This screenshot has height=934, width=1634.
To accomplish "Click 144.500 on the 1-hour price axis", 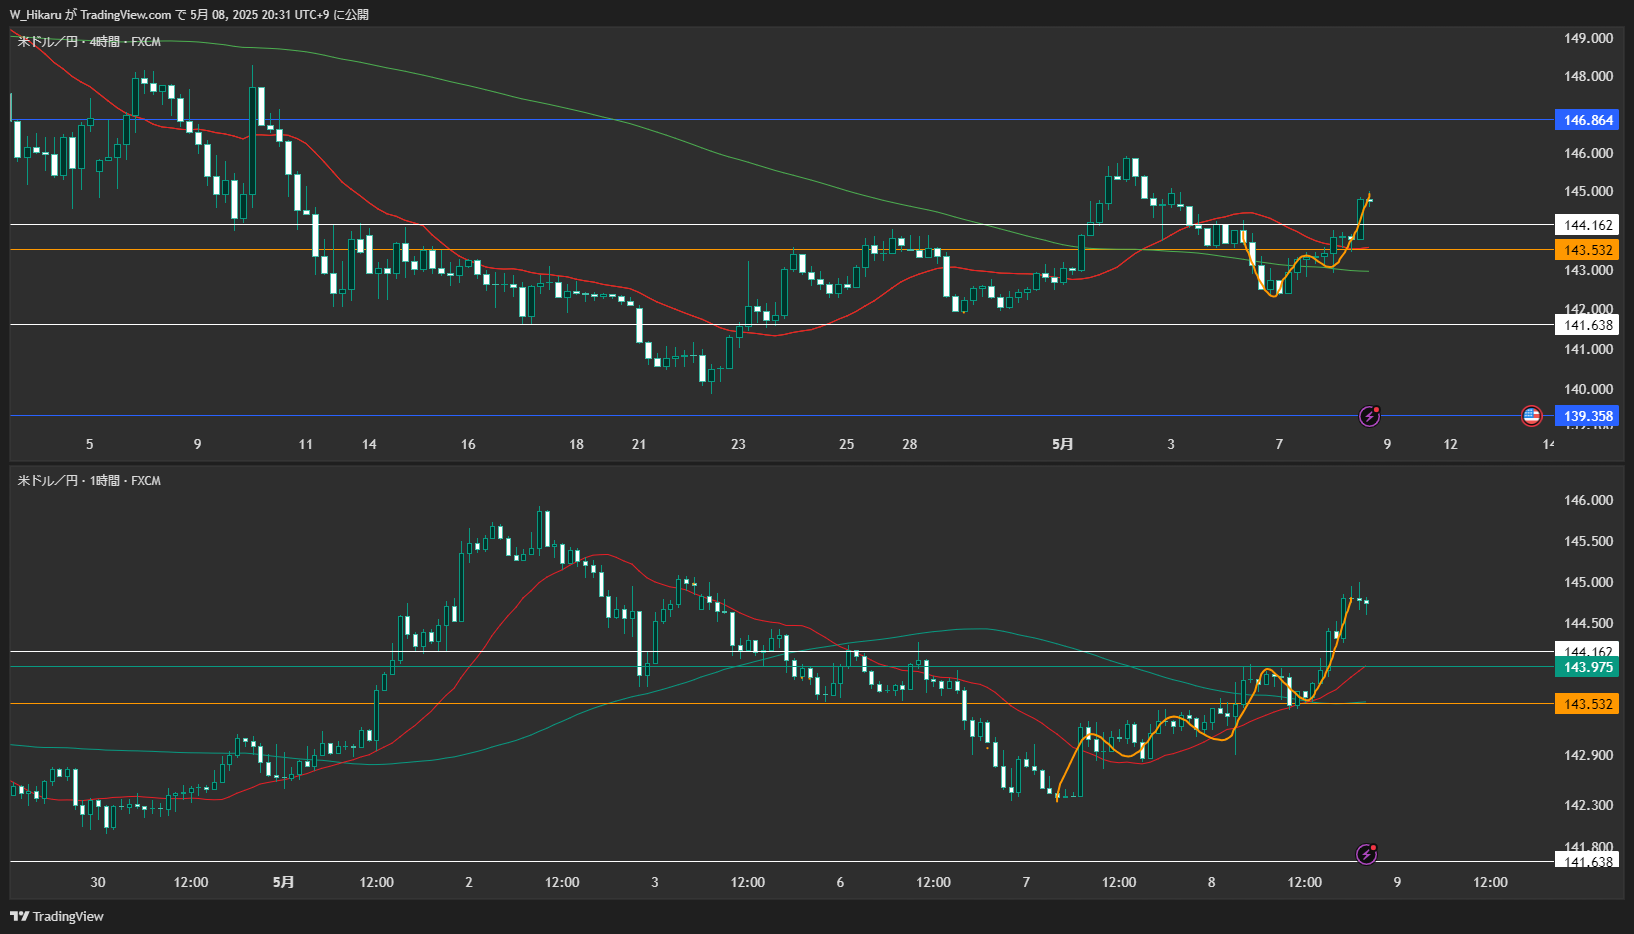I will coord(1588,623).
